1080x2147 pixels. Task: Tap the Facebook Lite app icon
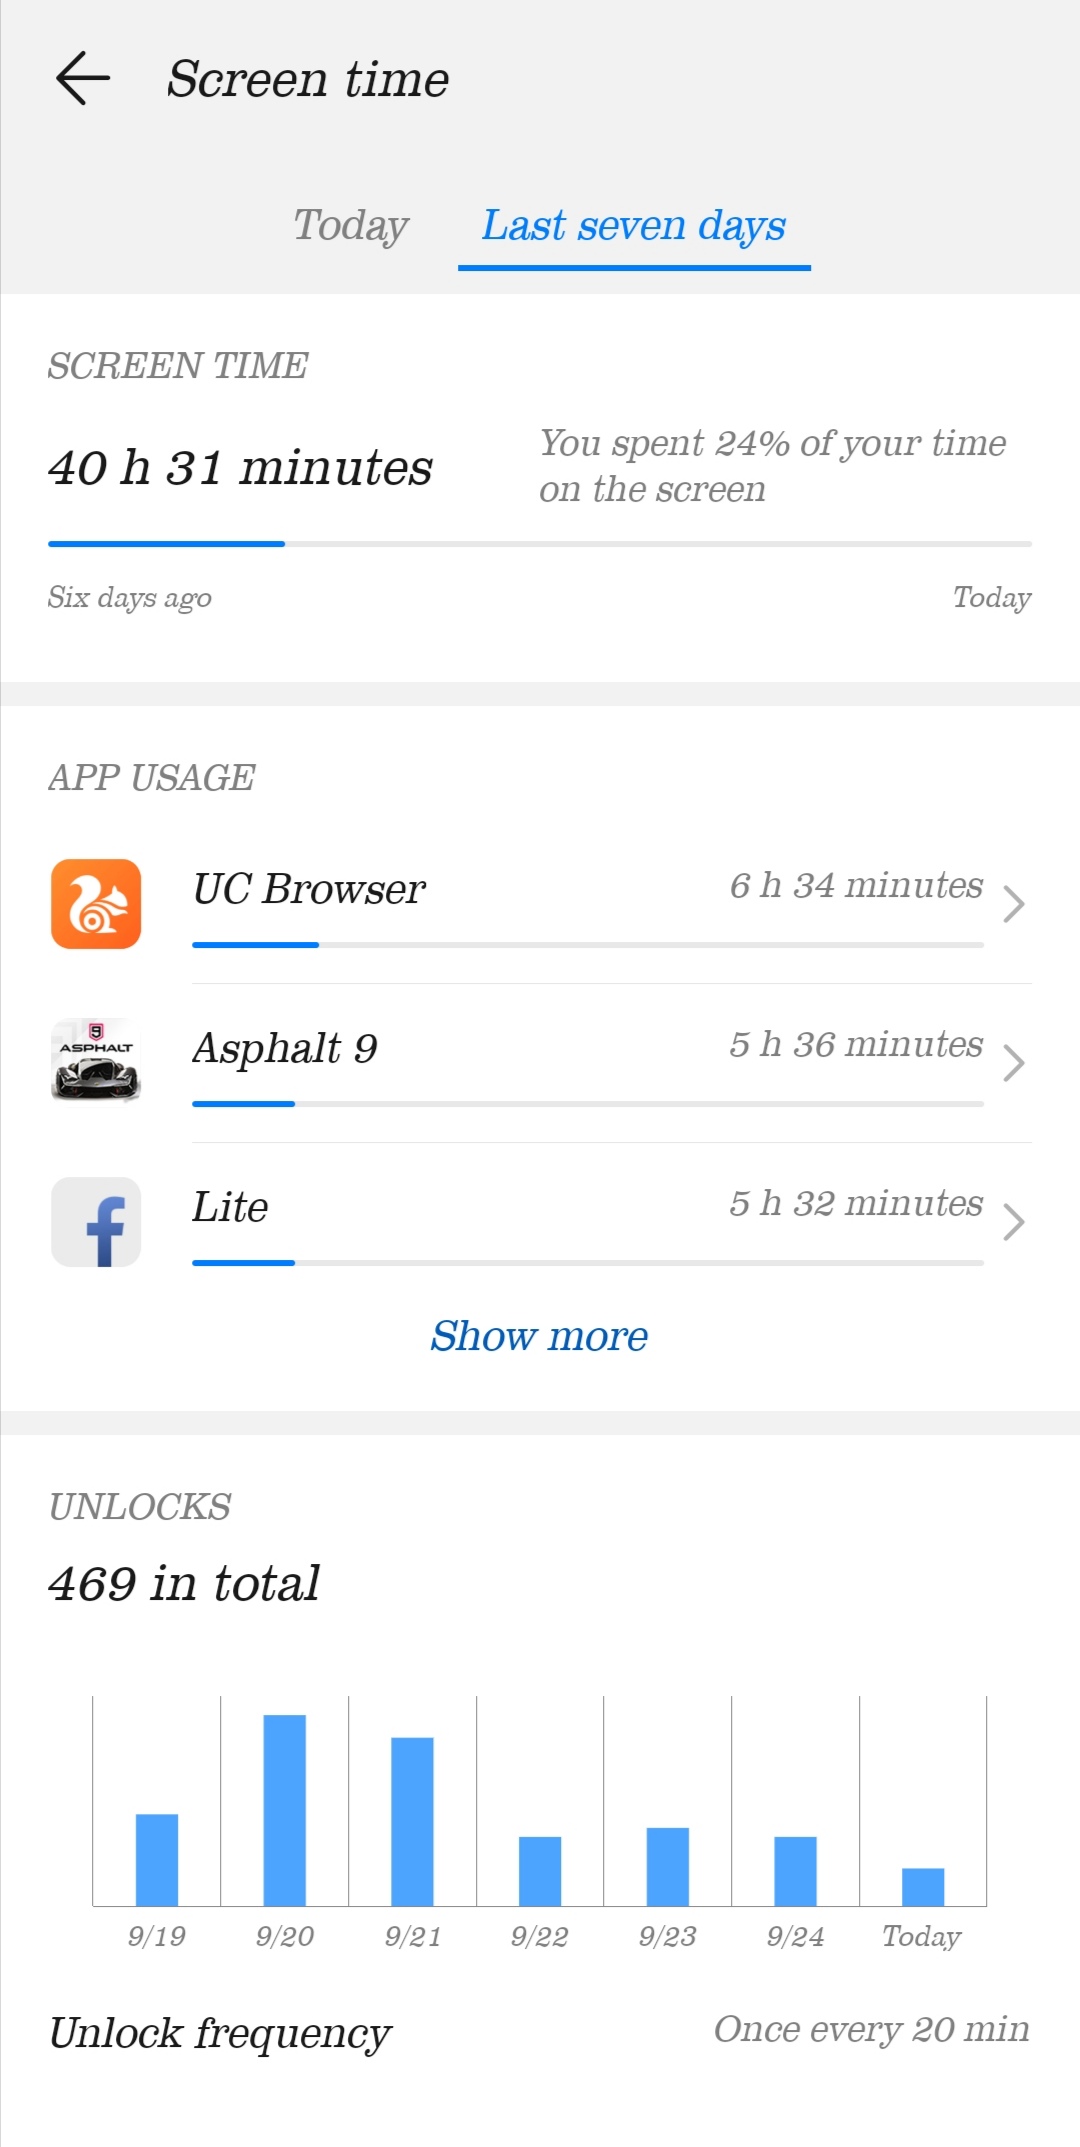[x=96, y=1222]
